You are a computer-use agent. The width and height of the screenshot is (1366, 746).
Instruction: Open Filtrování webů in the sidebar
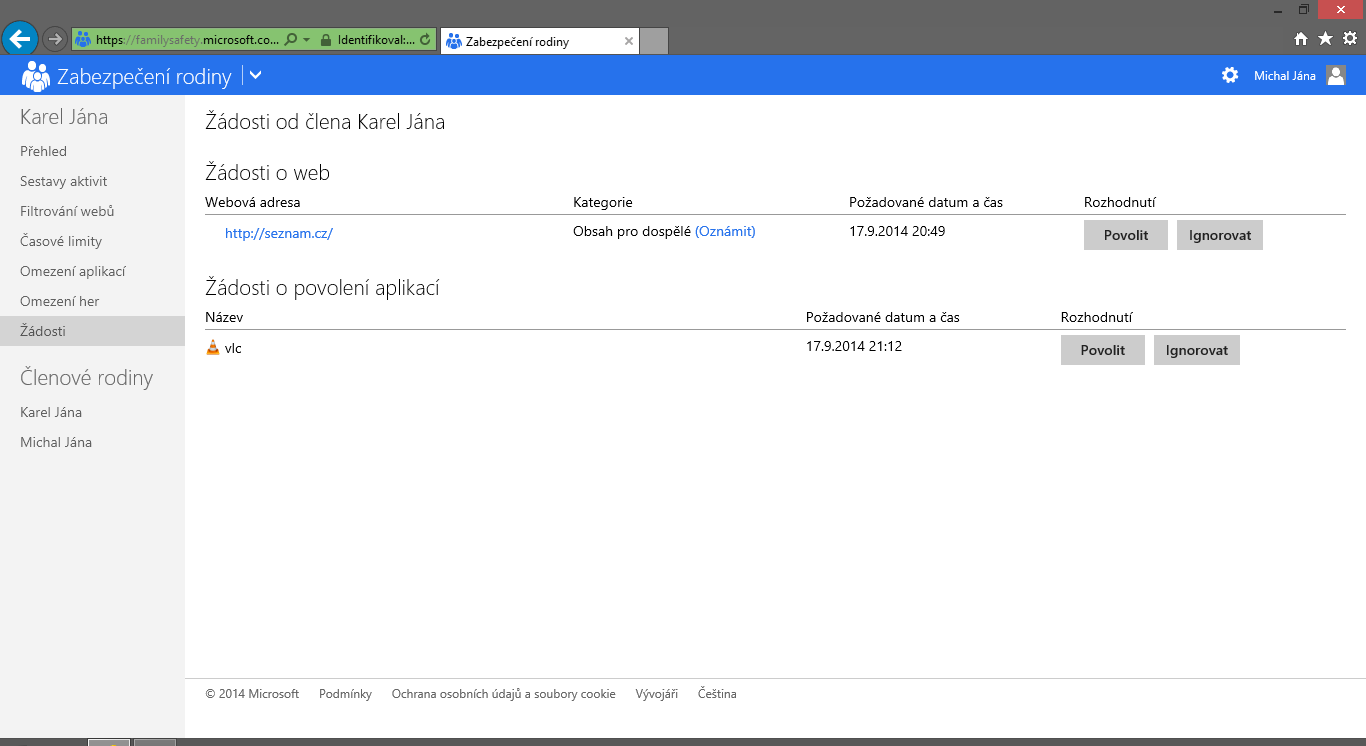click(x=67, y=211)
